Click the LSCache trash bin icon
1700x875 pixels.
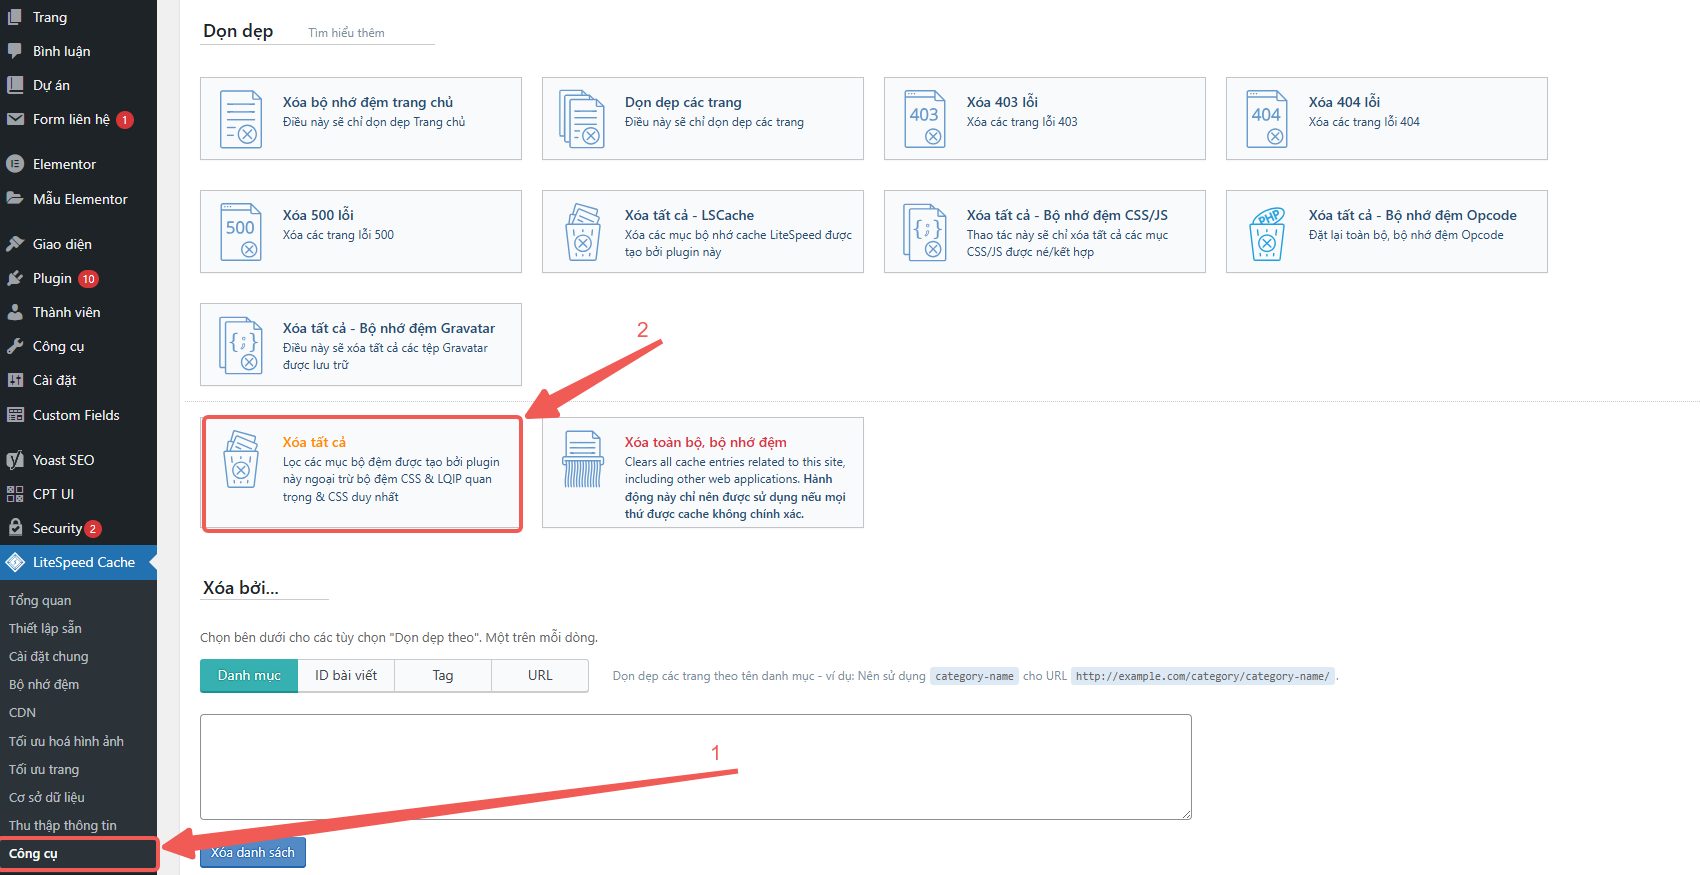(583, 232)
